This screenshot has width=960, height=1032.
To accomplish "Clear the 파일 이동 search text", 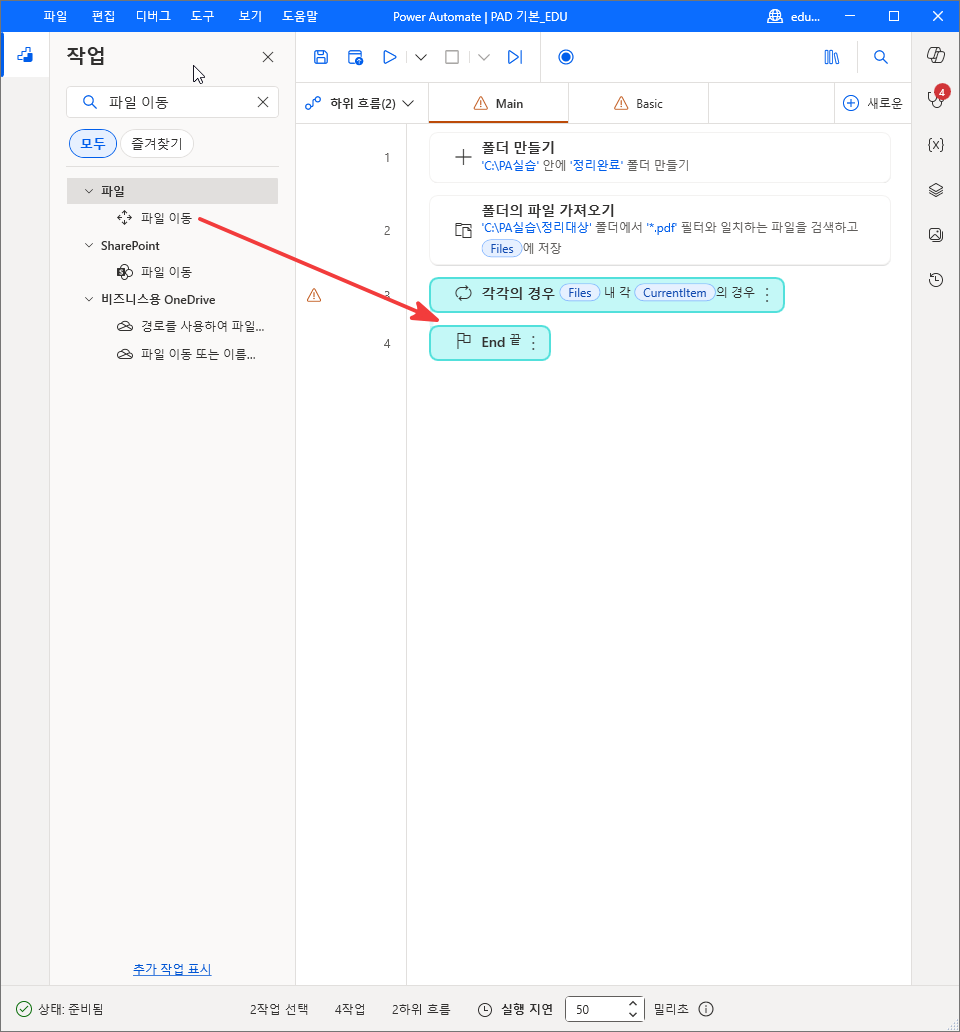I will tap(263, 102).
